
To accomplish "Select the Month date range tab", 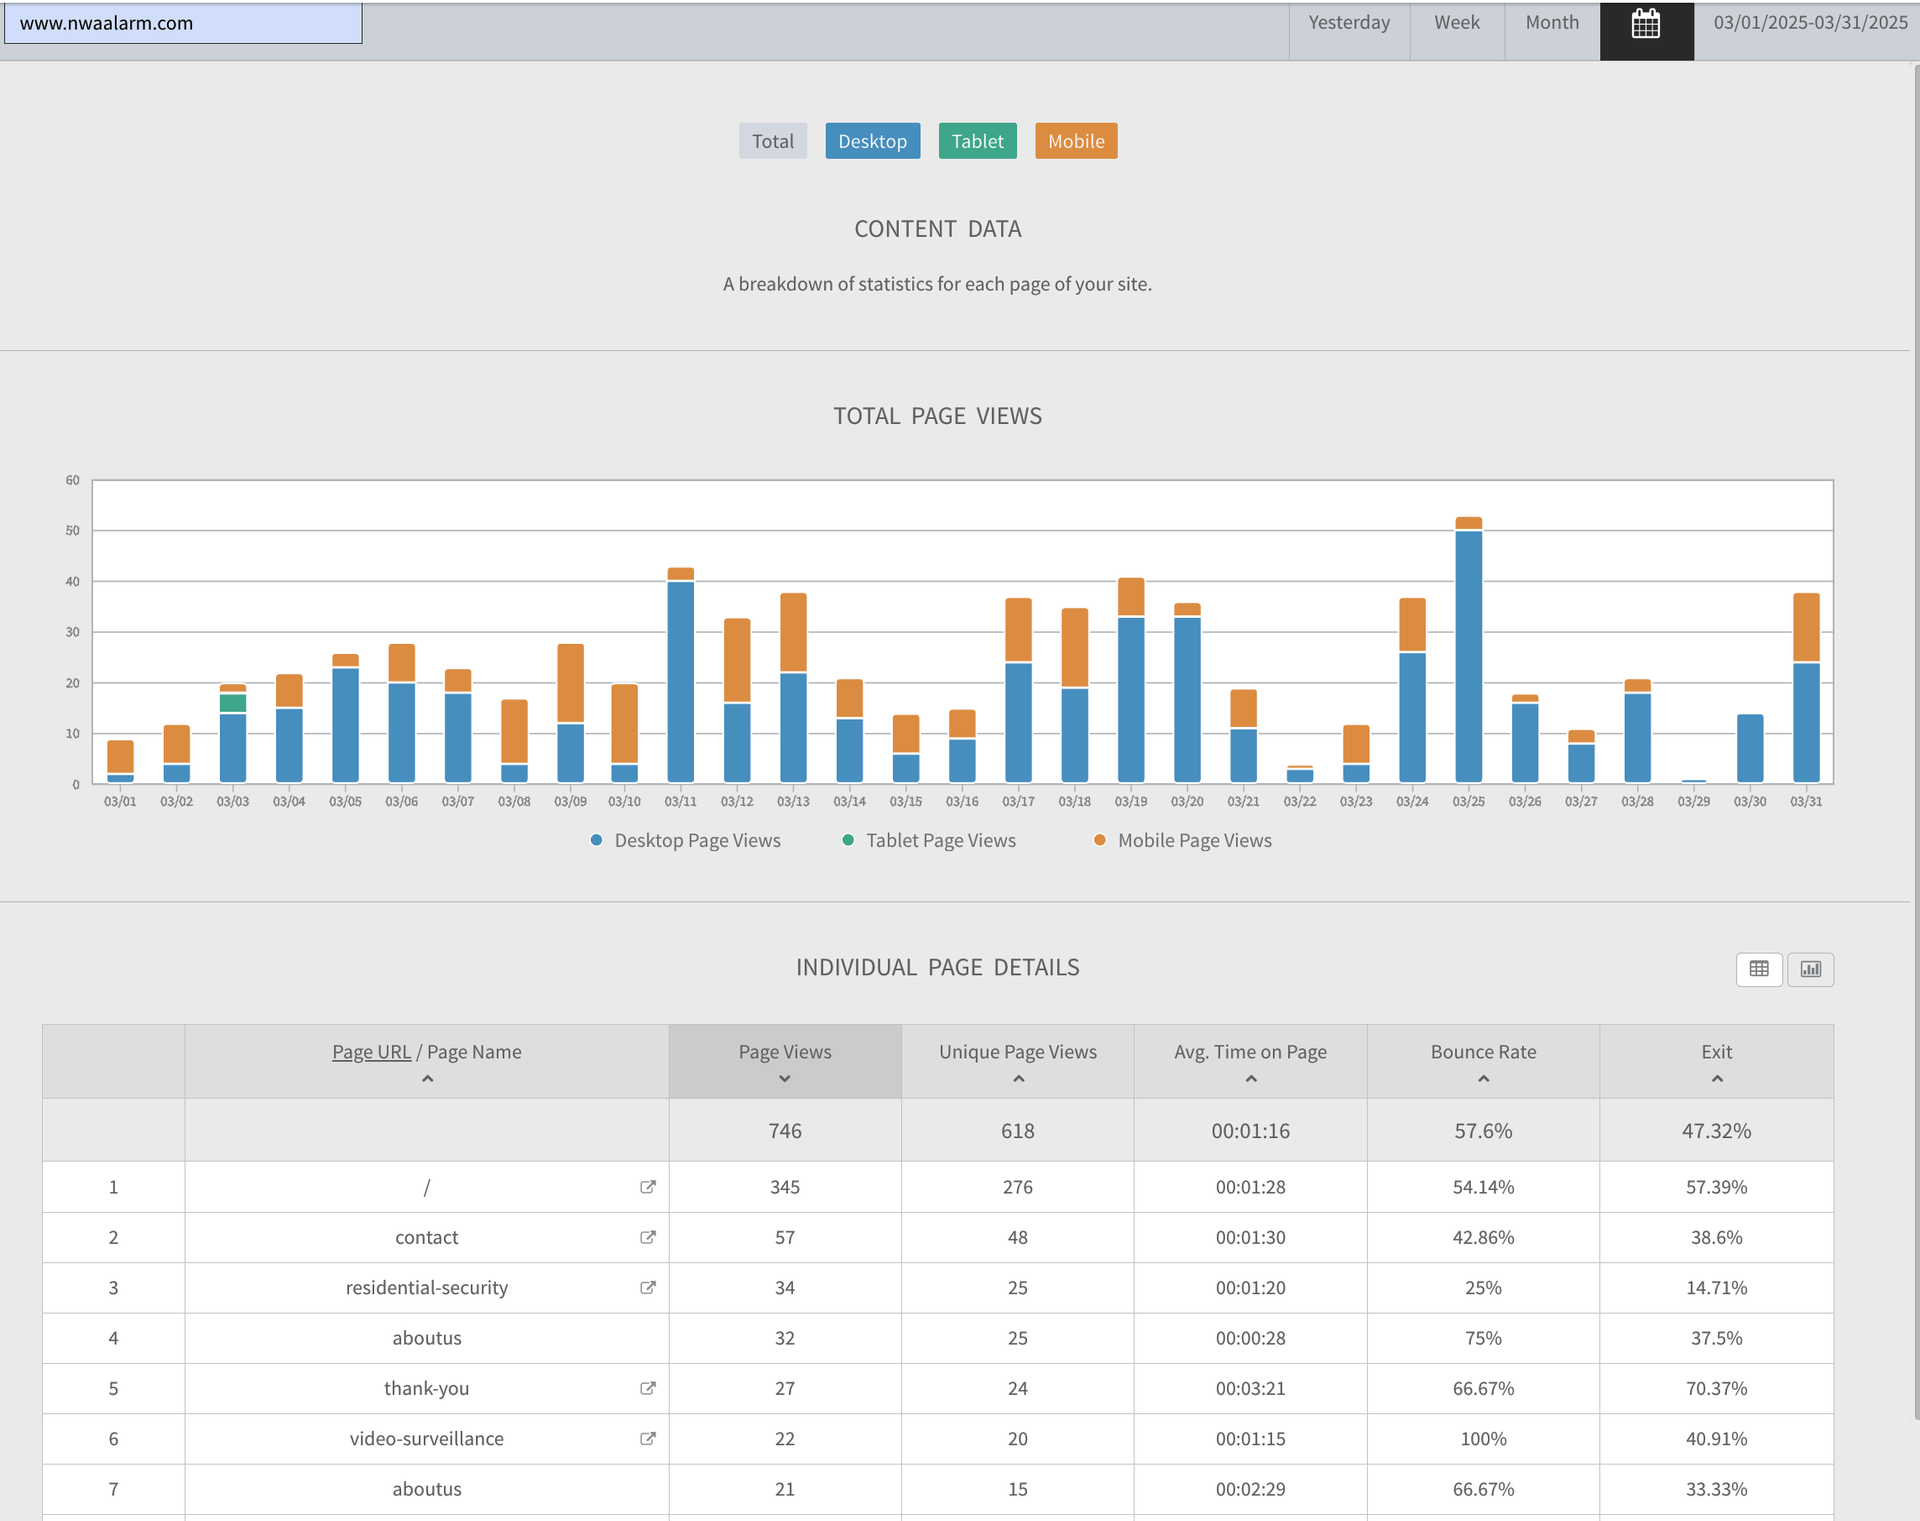I will pyautogui.click(x=1551, y=23).
